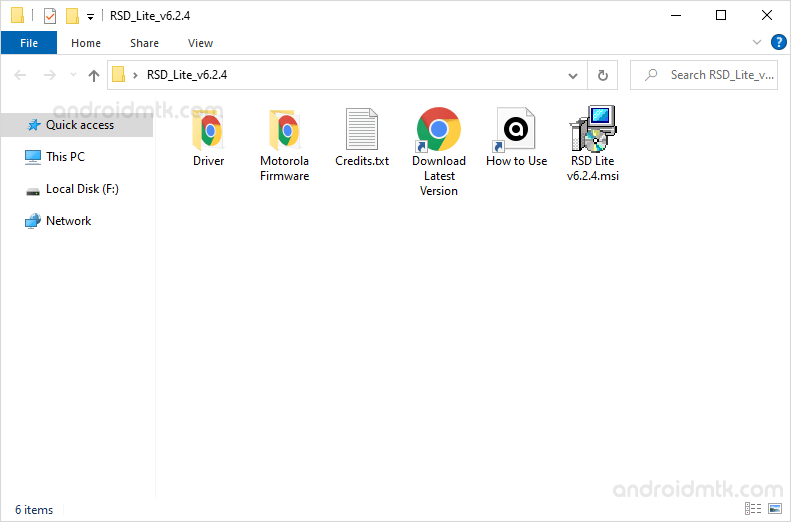Expand the Recent locations dropdown arrow

click(x=74, y=75)
